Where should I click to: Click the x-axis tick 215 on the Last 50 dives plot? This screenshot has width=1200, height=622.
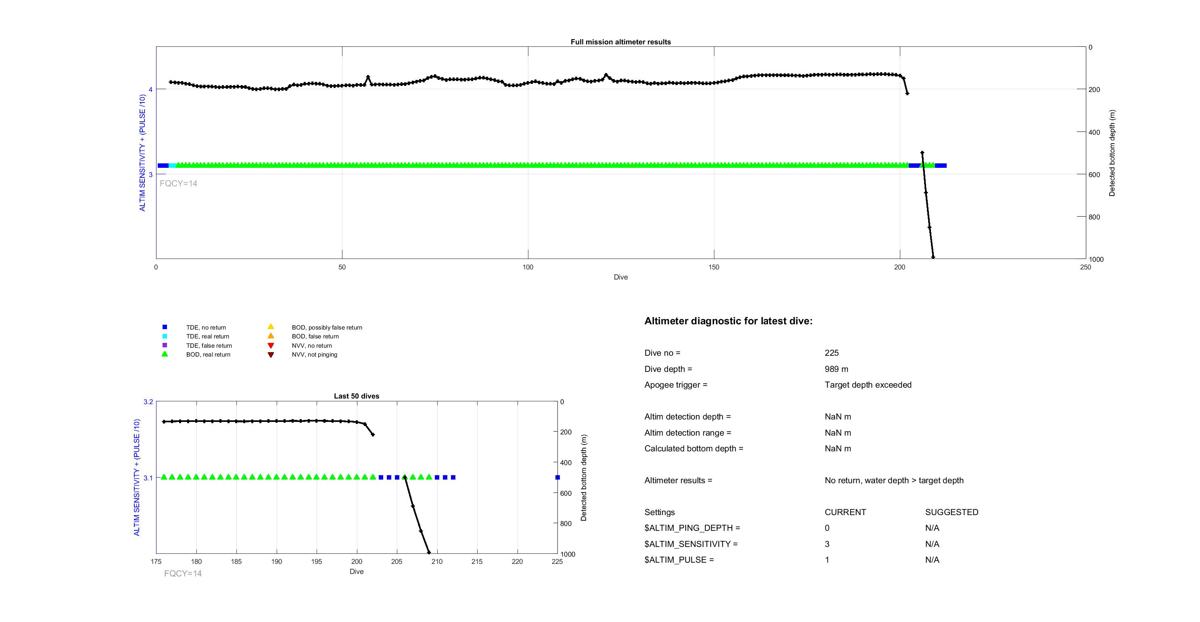coord(477,562)
